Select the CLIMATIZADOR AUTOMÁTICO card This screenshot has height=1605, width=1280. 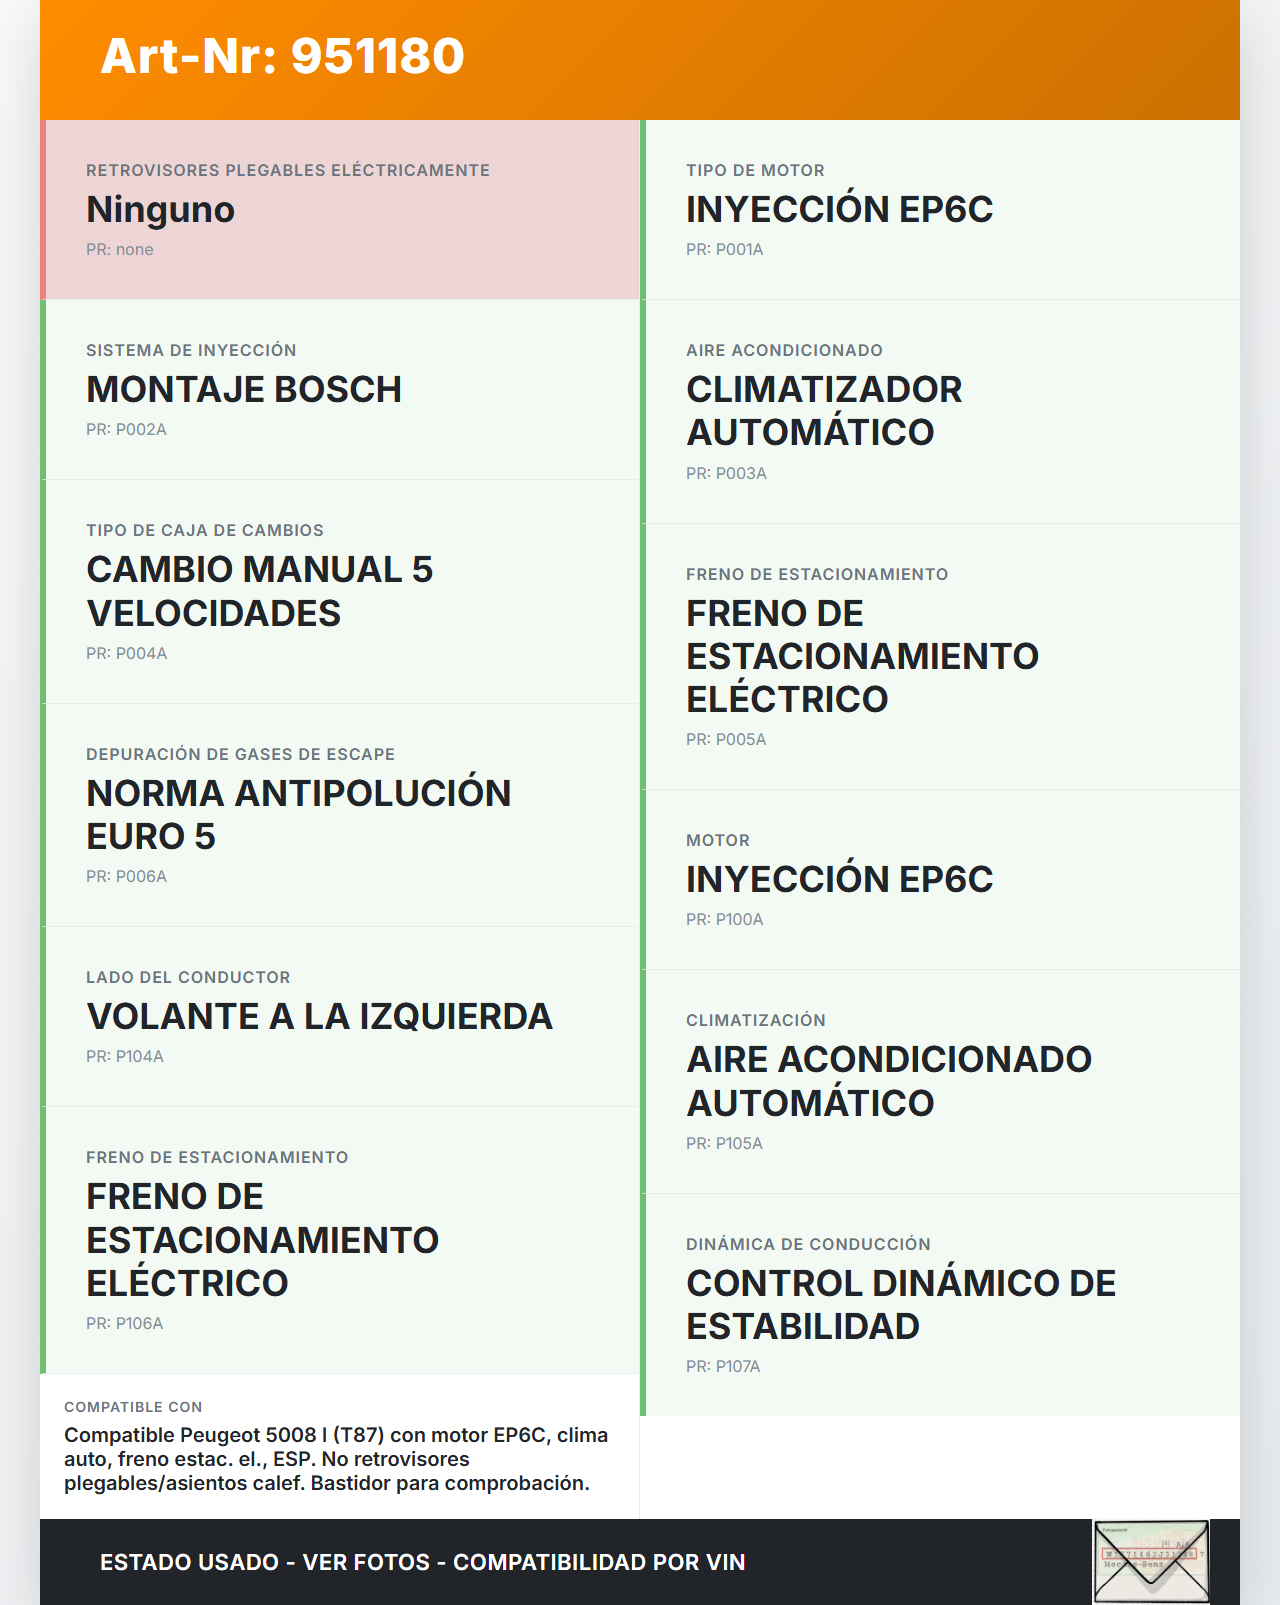(940, 411)
